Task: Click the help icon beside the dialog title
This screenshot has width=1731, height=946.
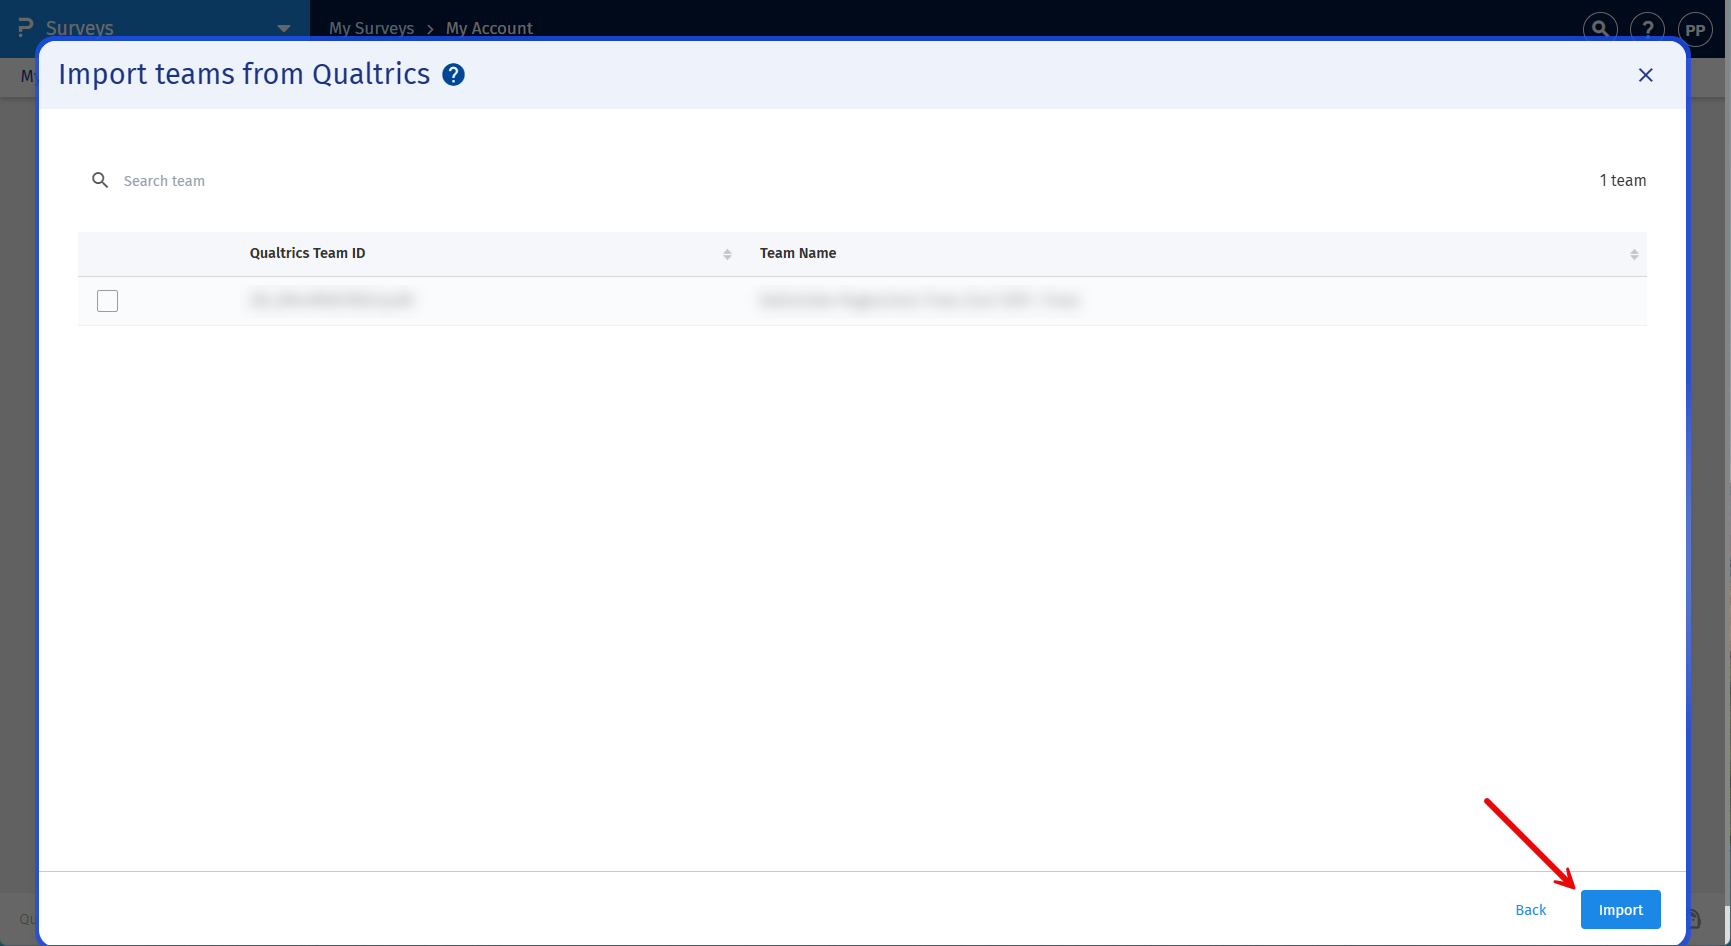Action: point(453,75)
